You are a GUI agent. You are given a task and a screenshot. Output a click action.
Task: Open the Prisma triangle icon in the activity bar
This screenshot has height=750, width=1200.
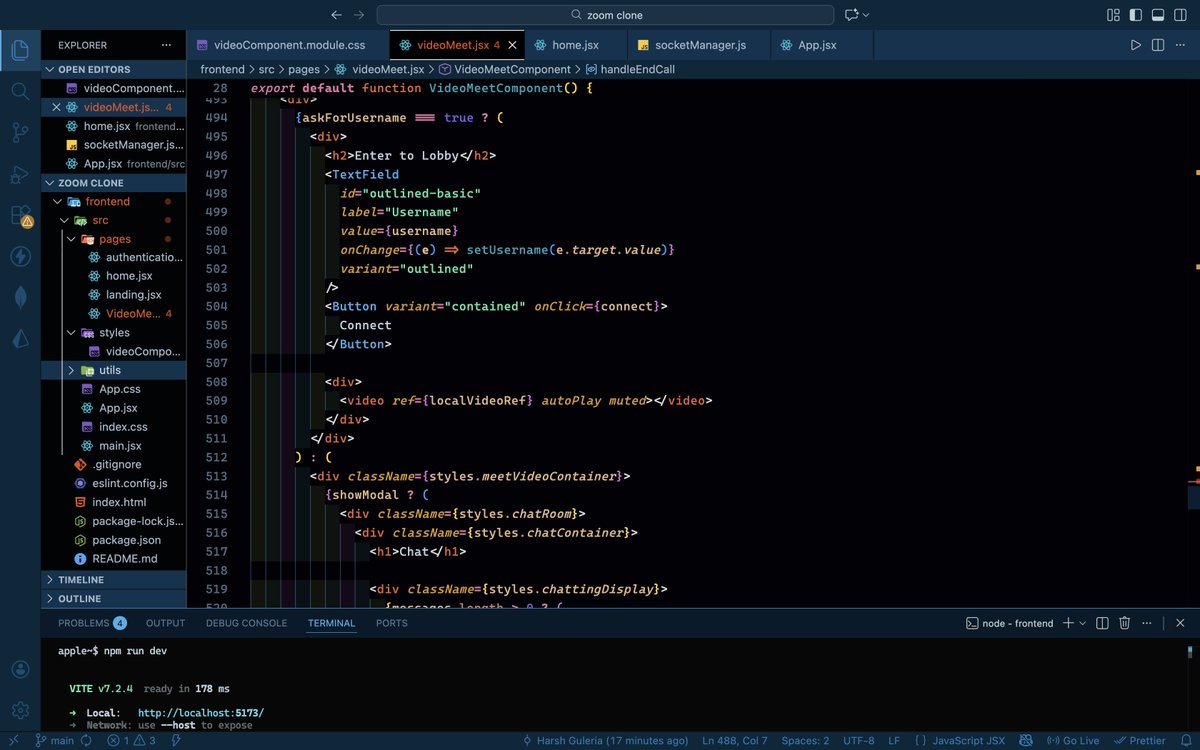tap(20, 338)
